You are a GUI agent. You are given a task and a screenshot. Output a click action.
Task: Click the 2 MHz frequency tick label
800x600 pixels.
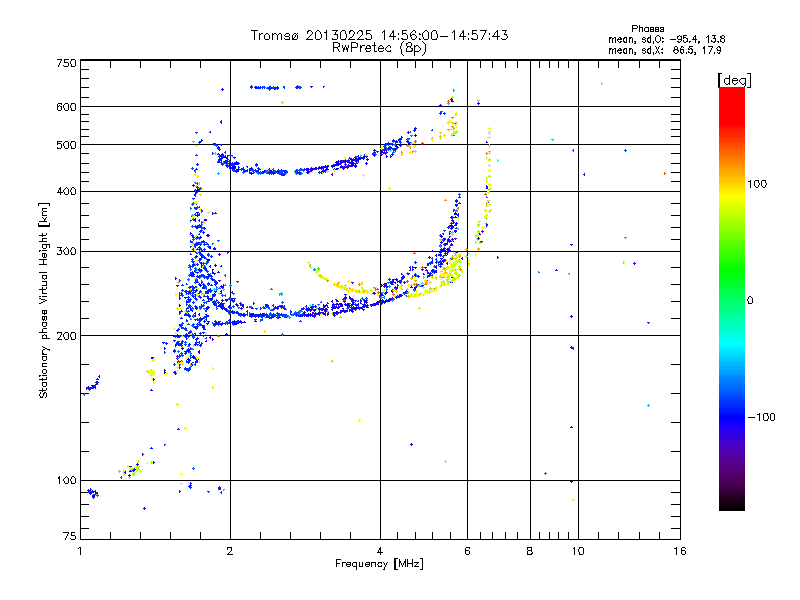230,551
